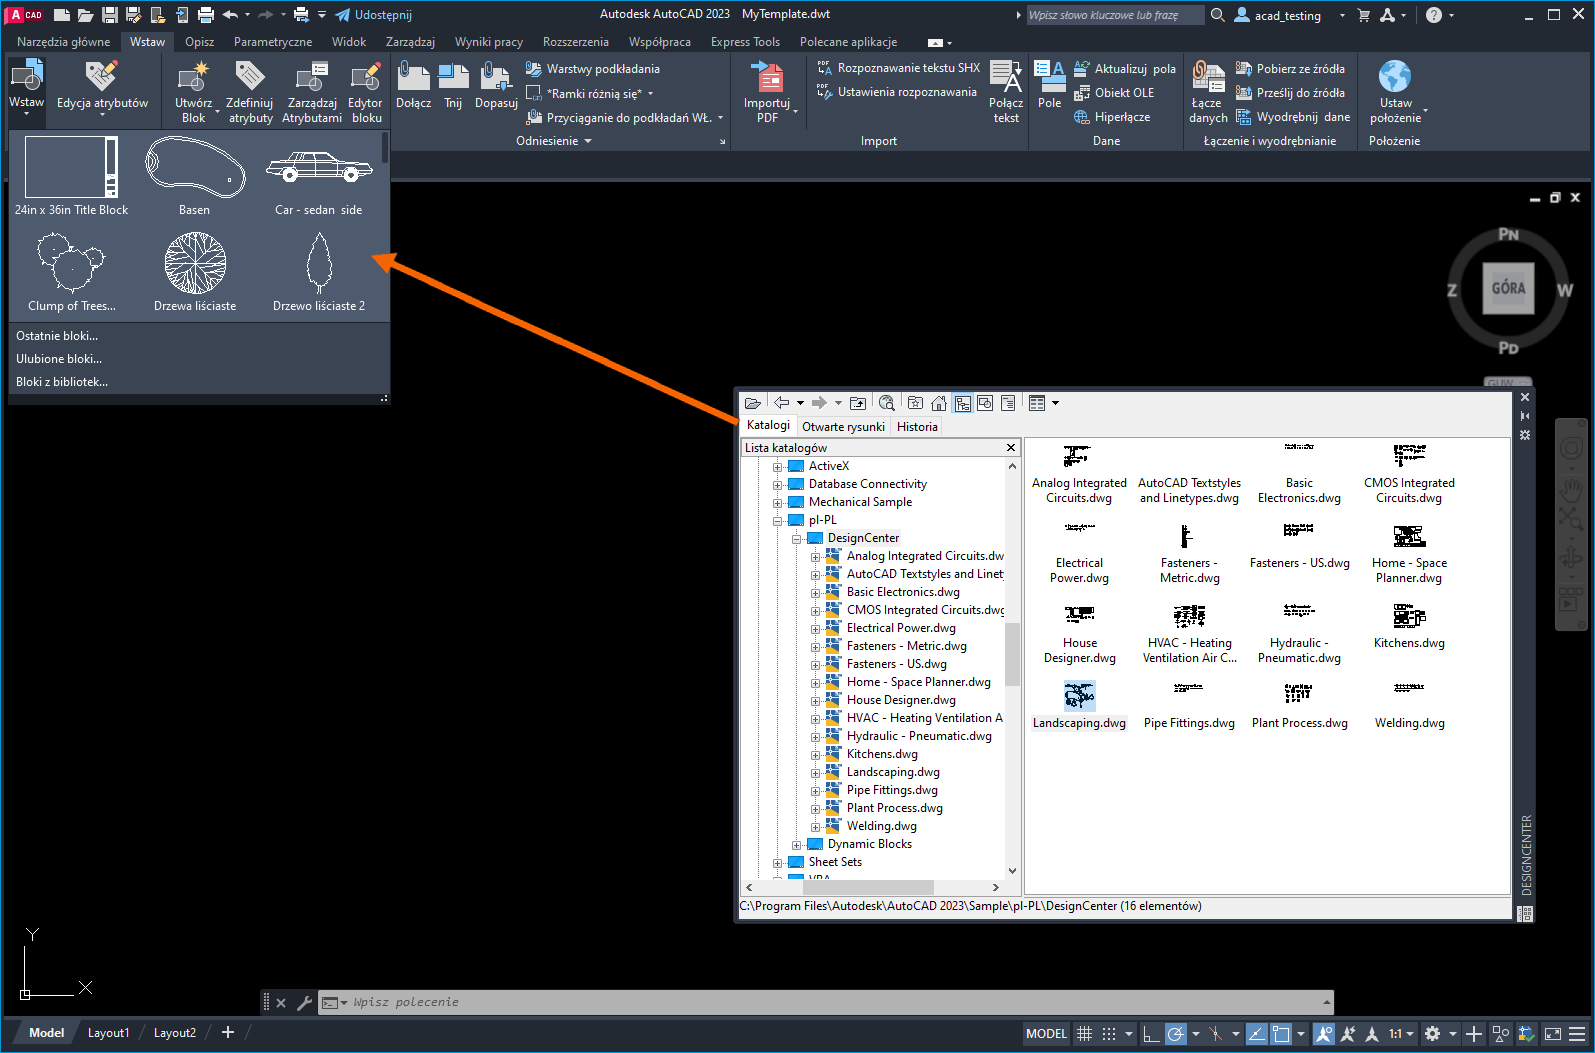Viewport: 1595px width, 1053px height.
Task: Toggle the Description pane button in DesignCenter
Action: coord(1008,403)
